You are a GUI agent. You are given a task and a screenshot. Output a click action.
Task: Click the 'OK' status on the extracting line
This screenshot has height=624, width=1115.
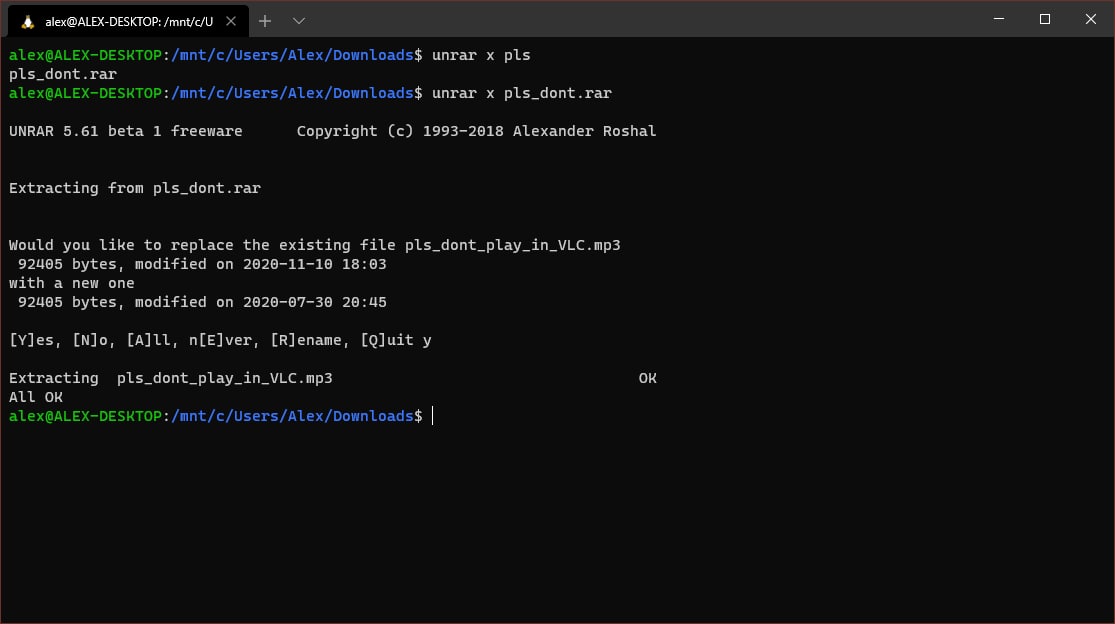648,378
